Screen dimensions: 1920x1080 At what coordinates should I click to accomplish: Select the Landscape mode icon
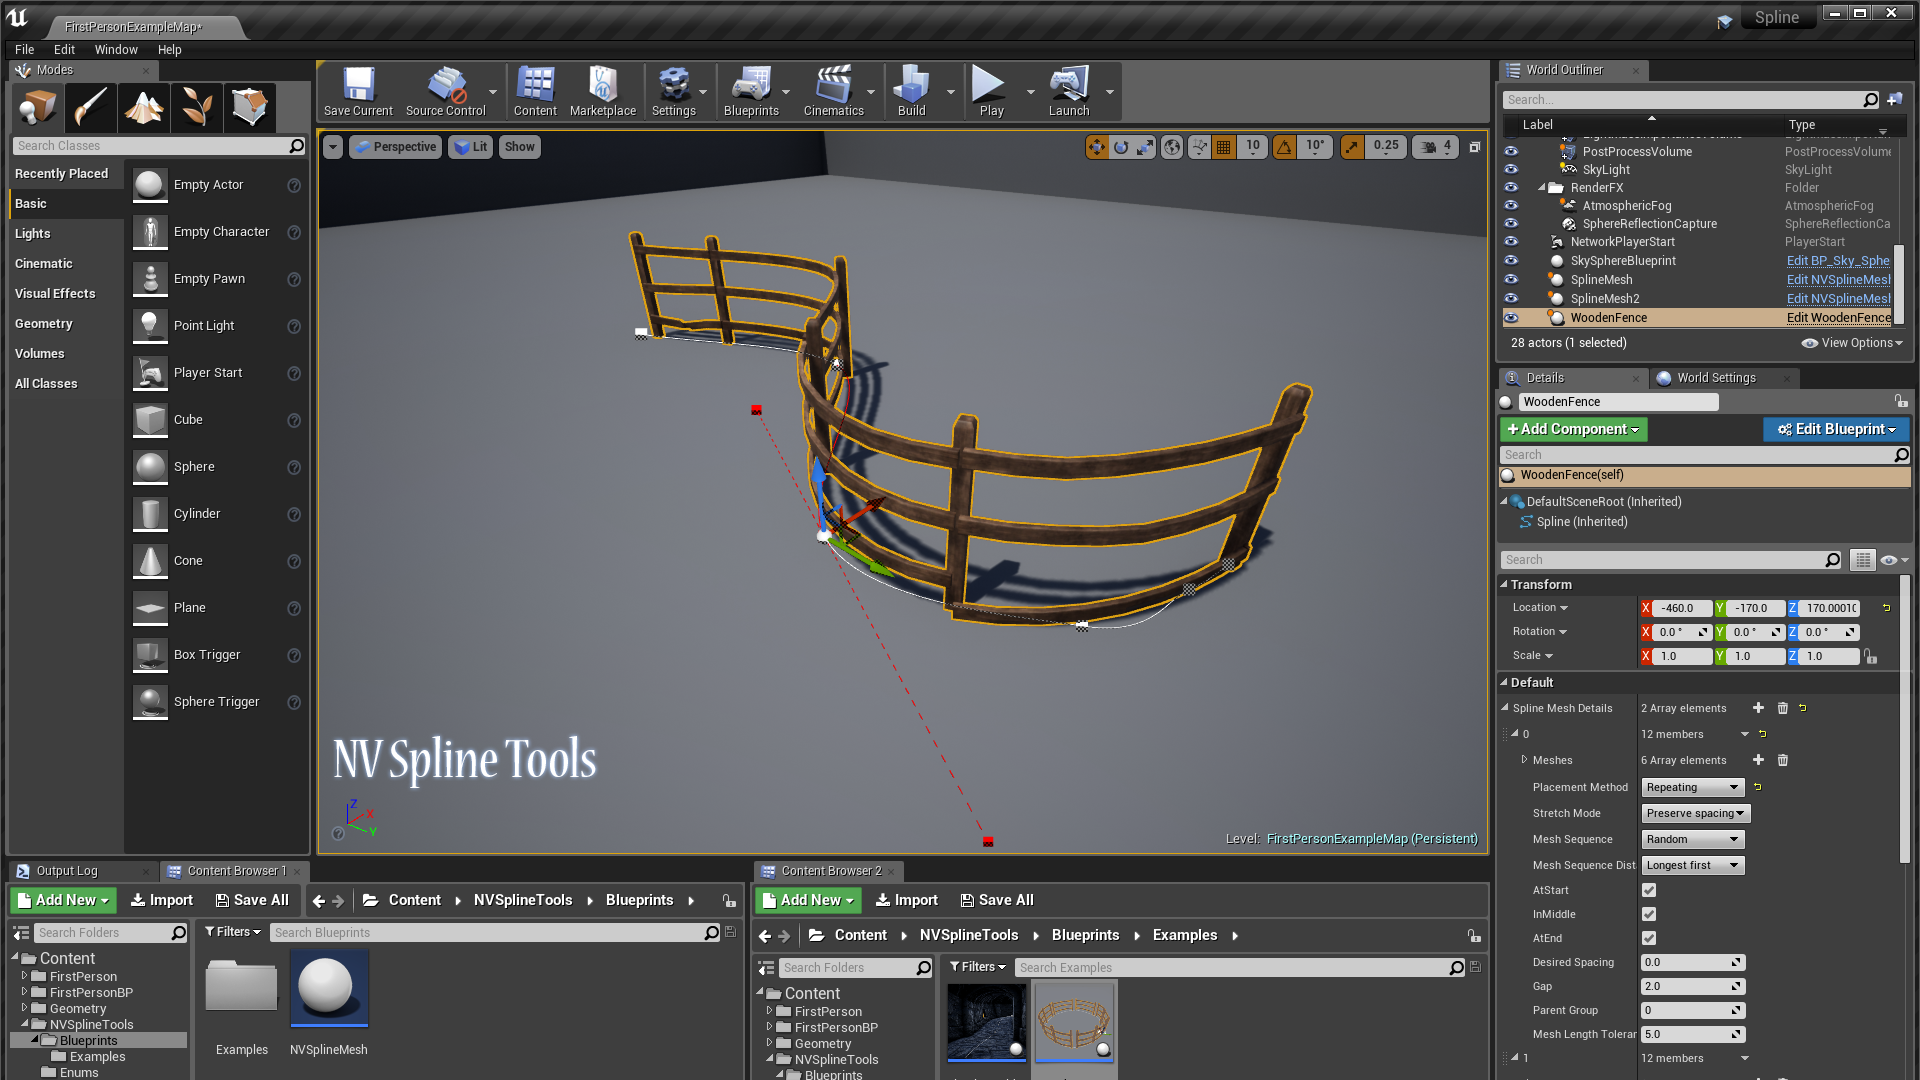tap(144, 107)
